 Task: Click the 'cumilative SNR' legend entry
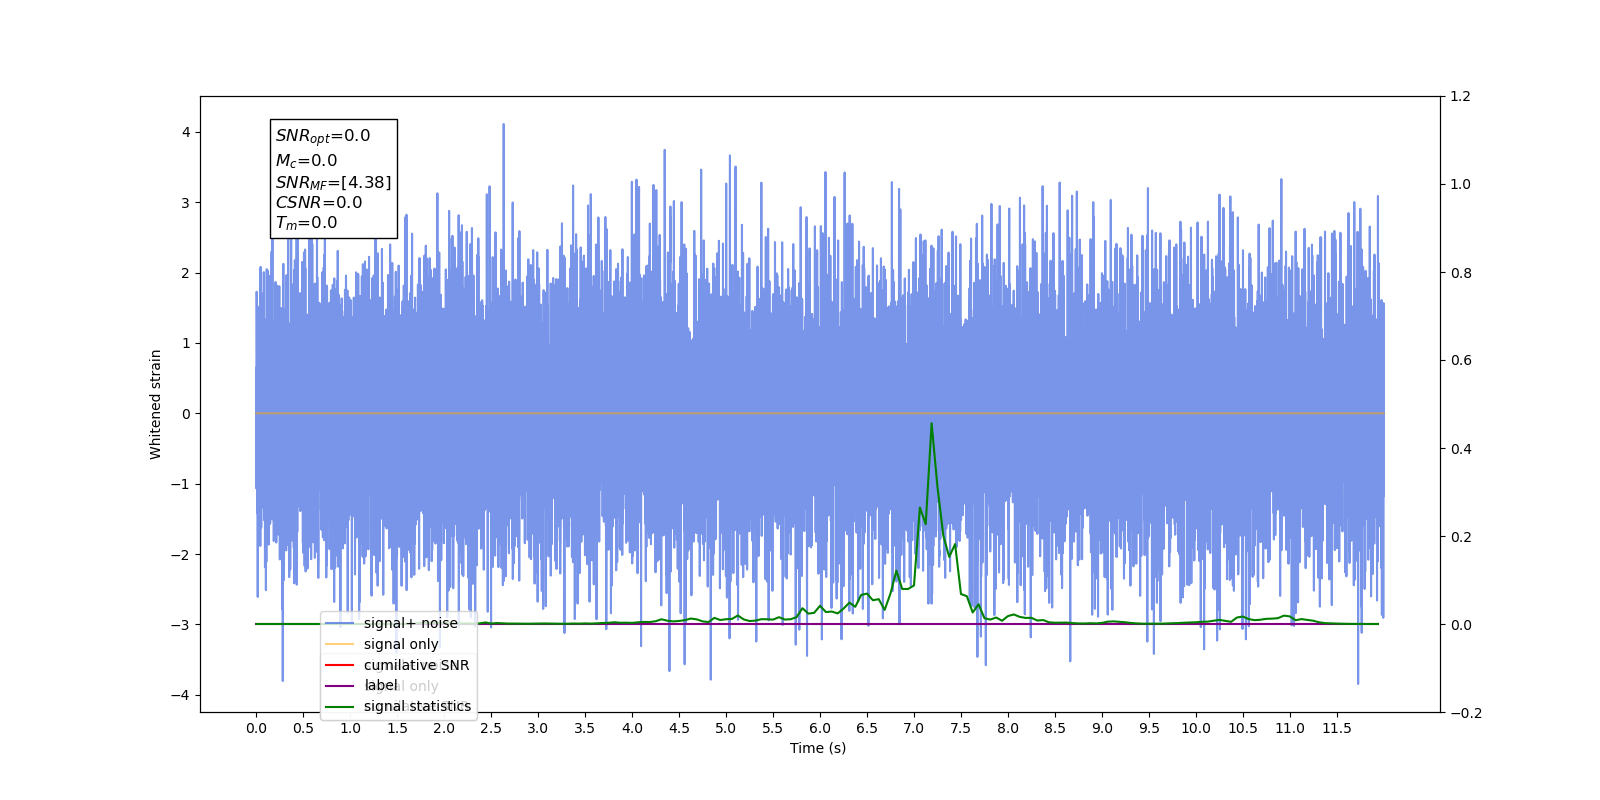[416, 665]
